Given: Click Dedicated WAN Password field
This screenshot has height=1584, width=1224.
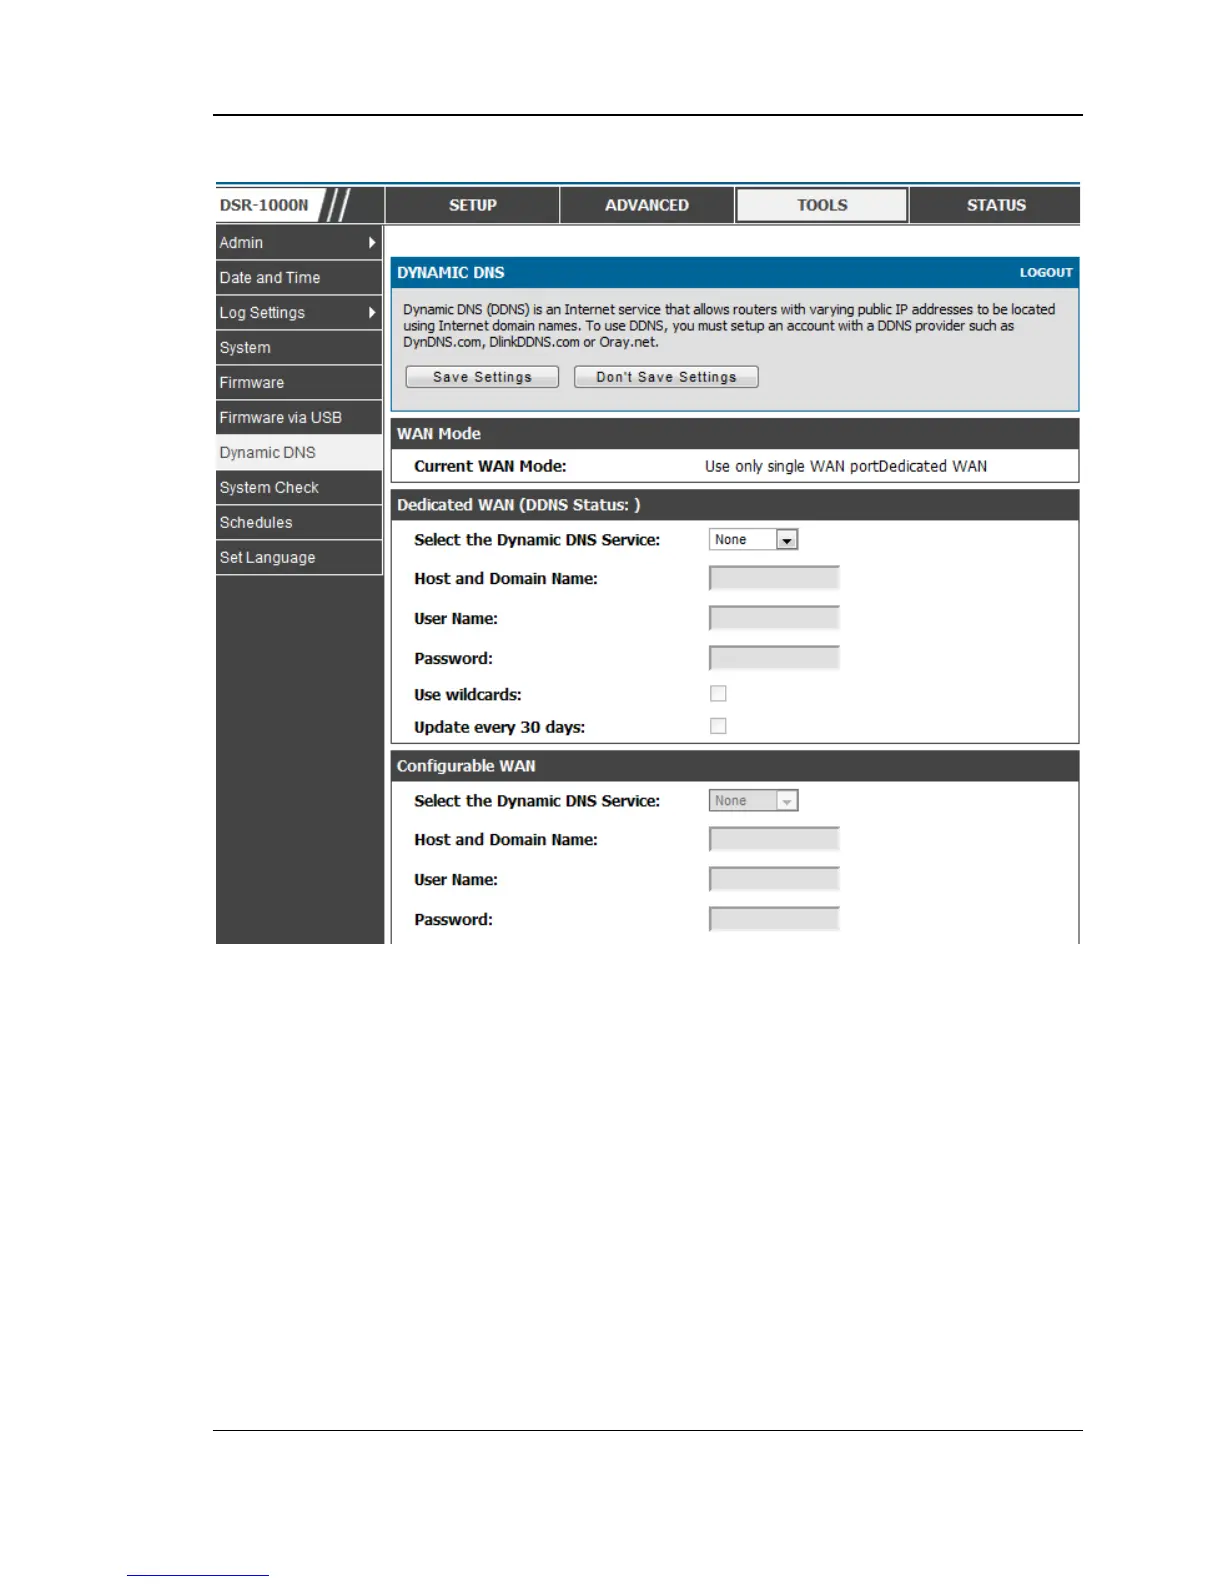Looking at the screenshot, I should [x=774, y=658].
